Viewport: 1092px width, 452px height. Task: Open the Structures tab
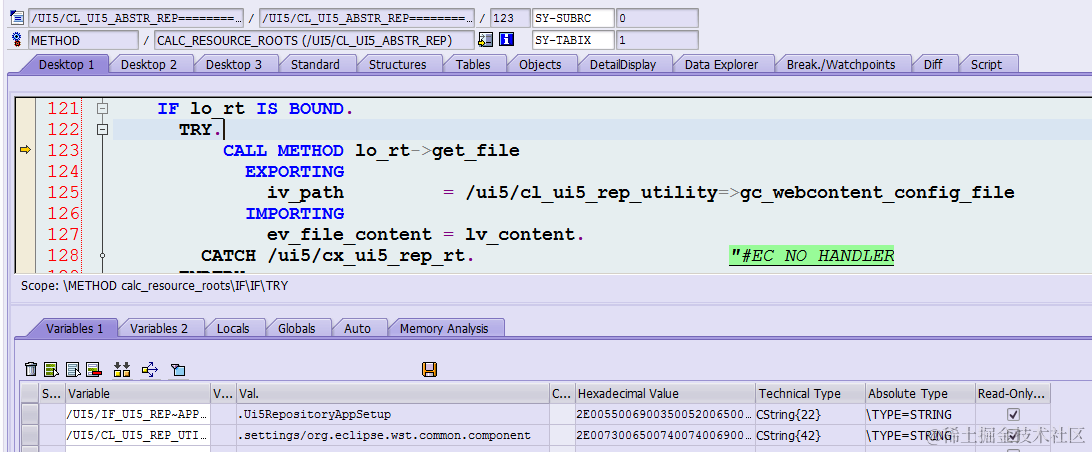(397, 64)
